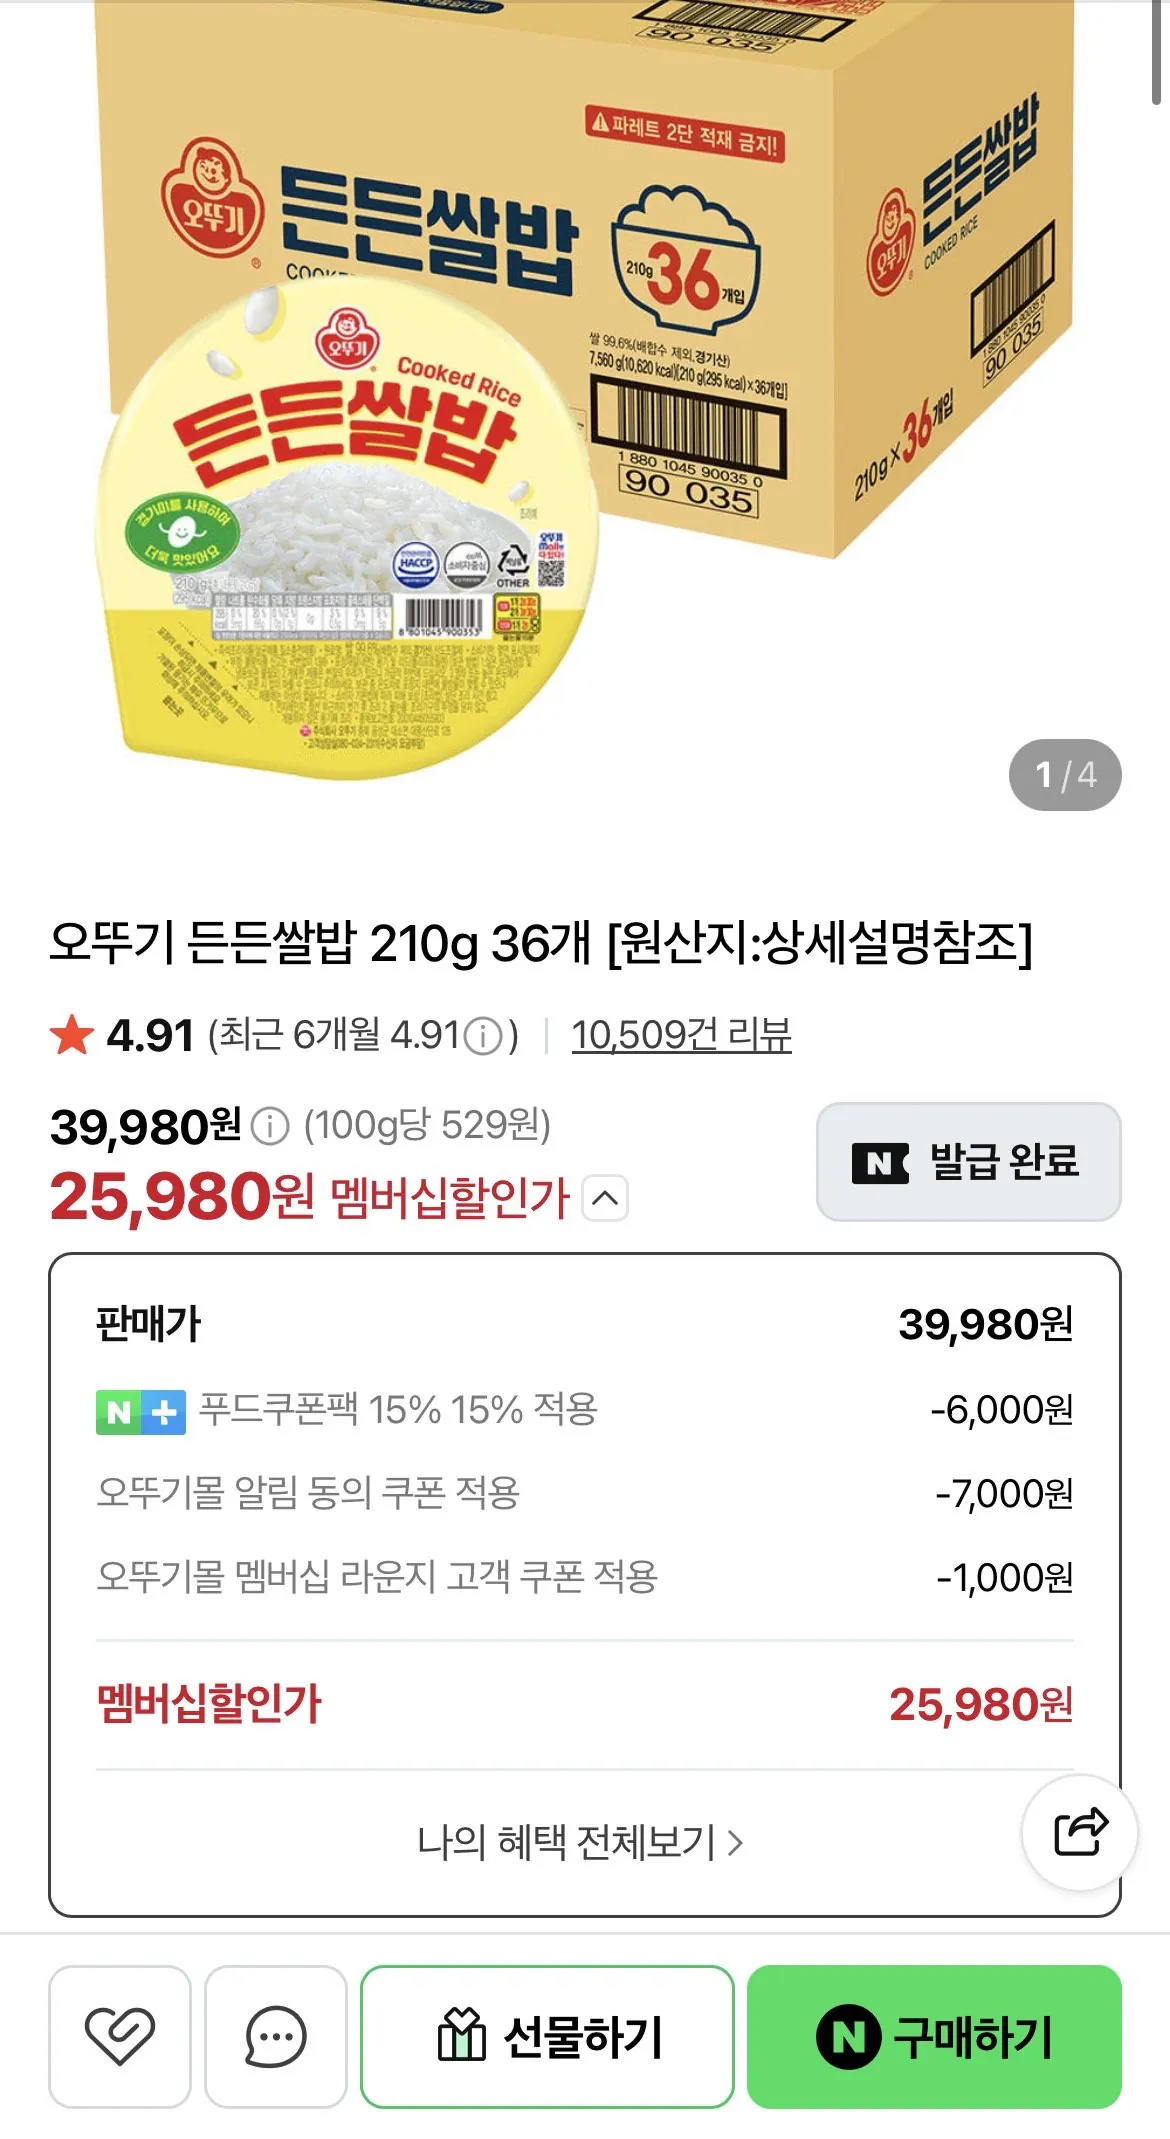Open the 10,509건 리뷰 link

coord(681,1035)
